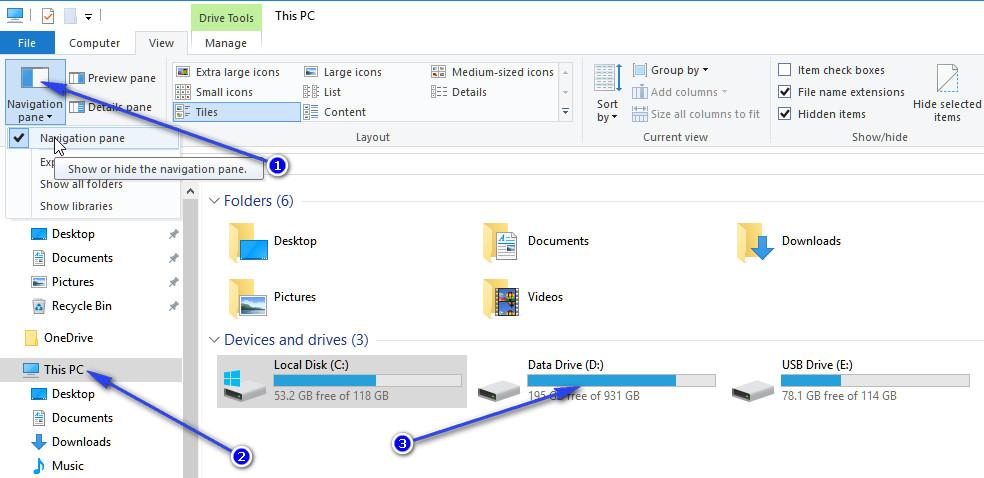984x478 pixels.
Task: Select Extra large icons layout
Action: coord(228,72)
